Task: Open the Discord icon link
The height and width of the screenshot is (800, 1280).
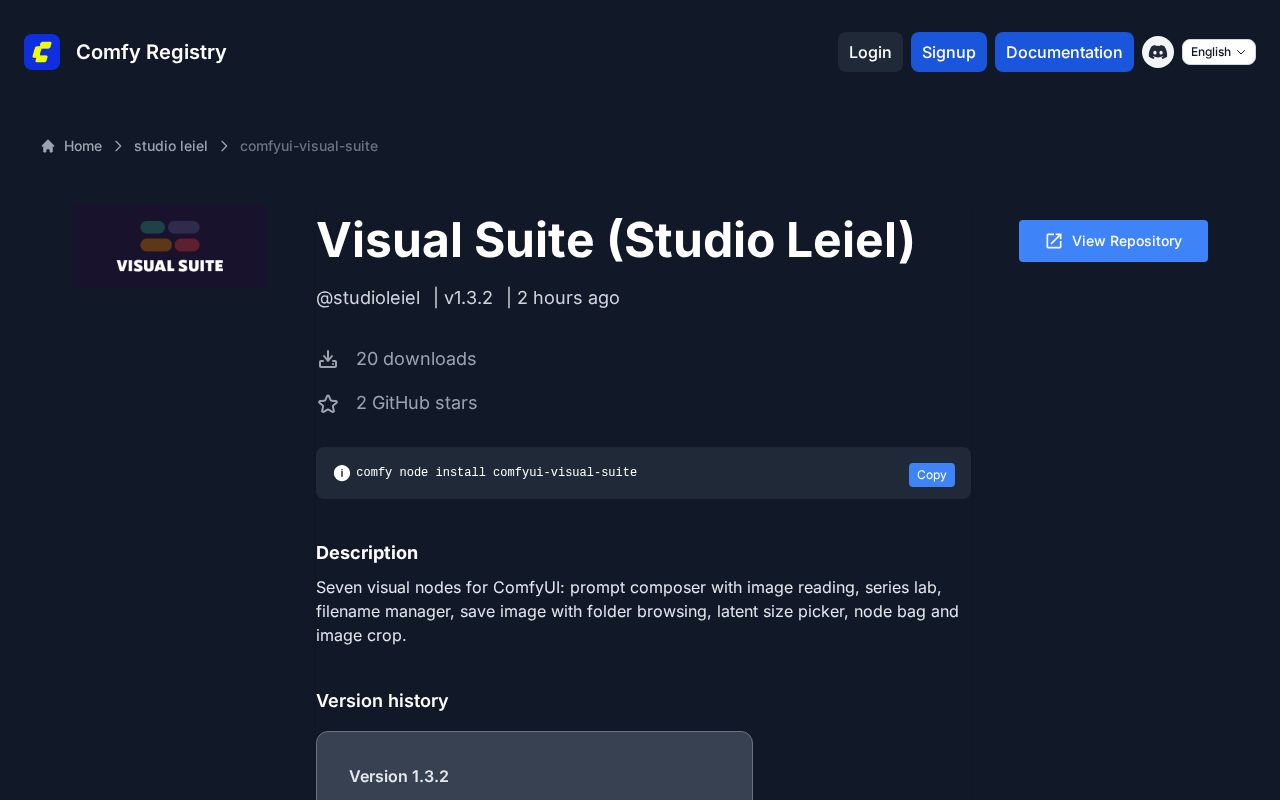Action: pos(1158,52)
